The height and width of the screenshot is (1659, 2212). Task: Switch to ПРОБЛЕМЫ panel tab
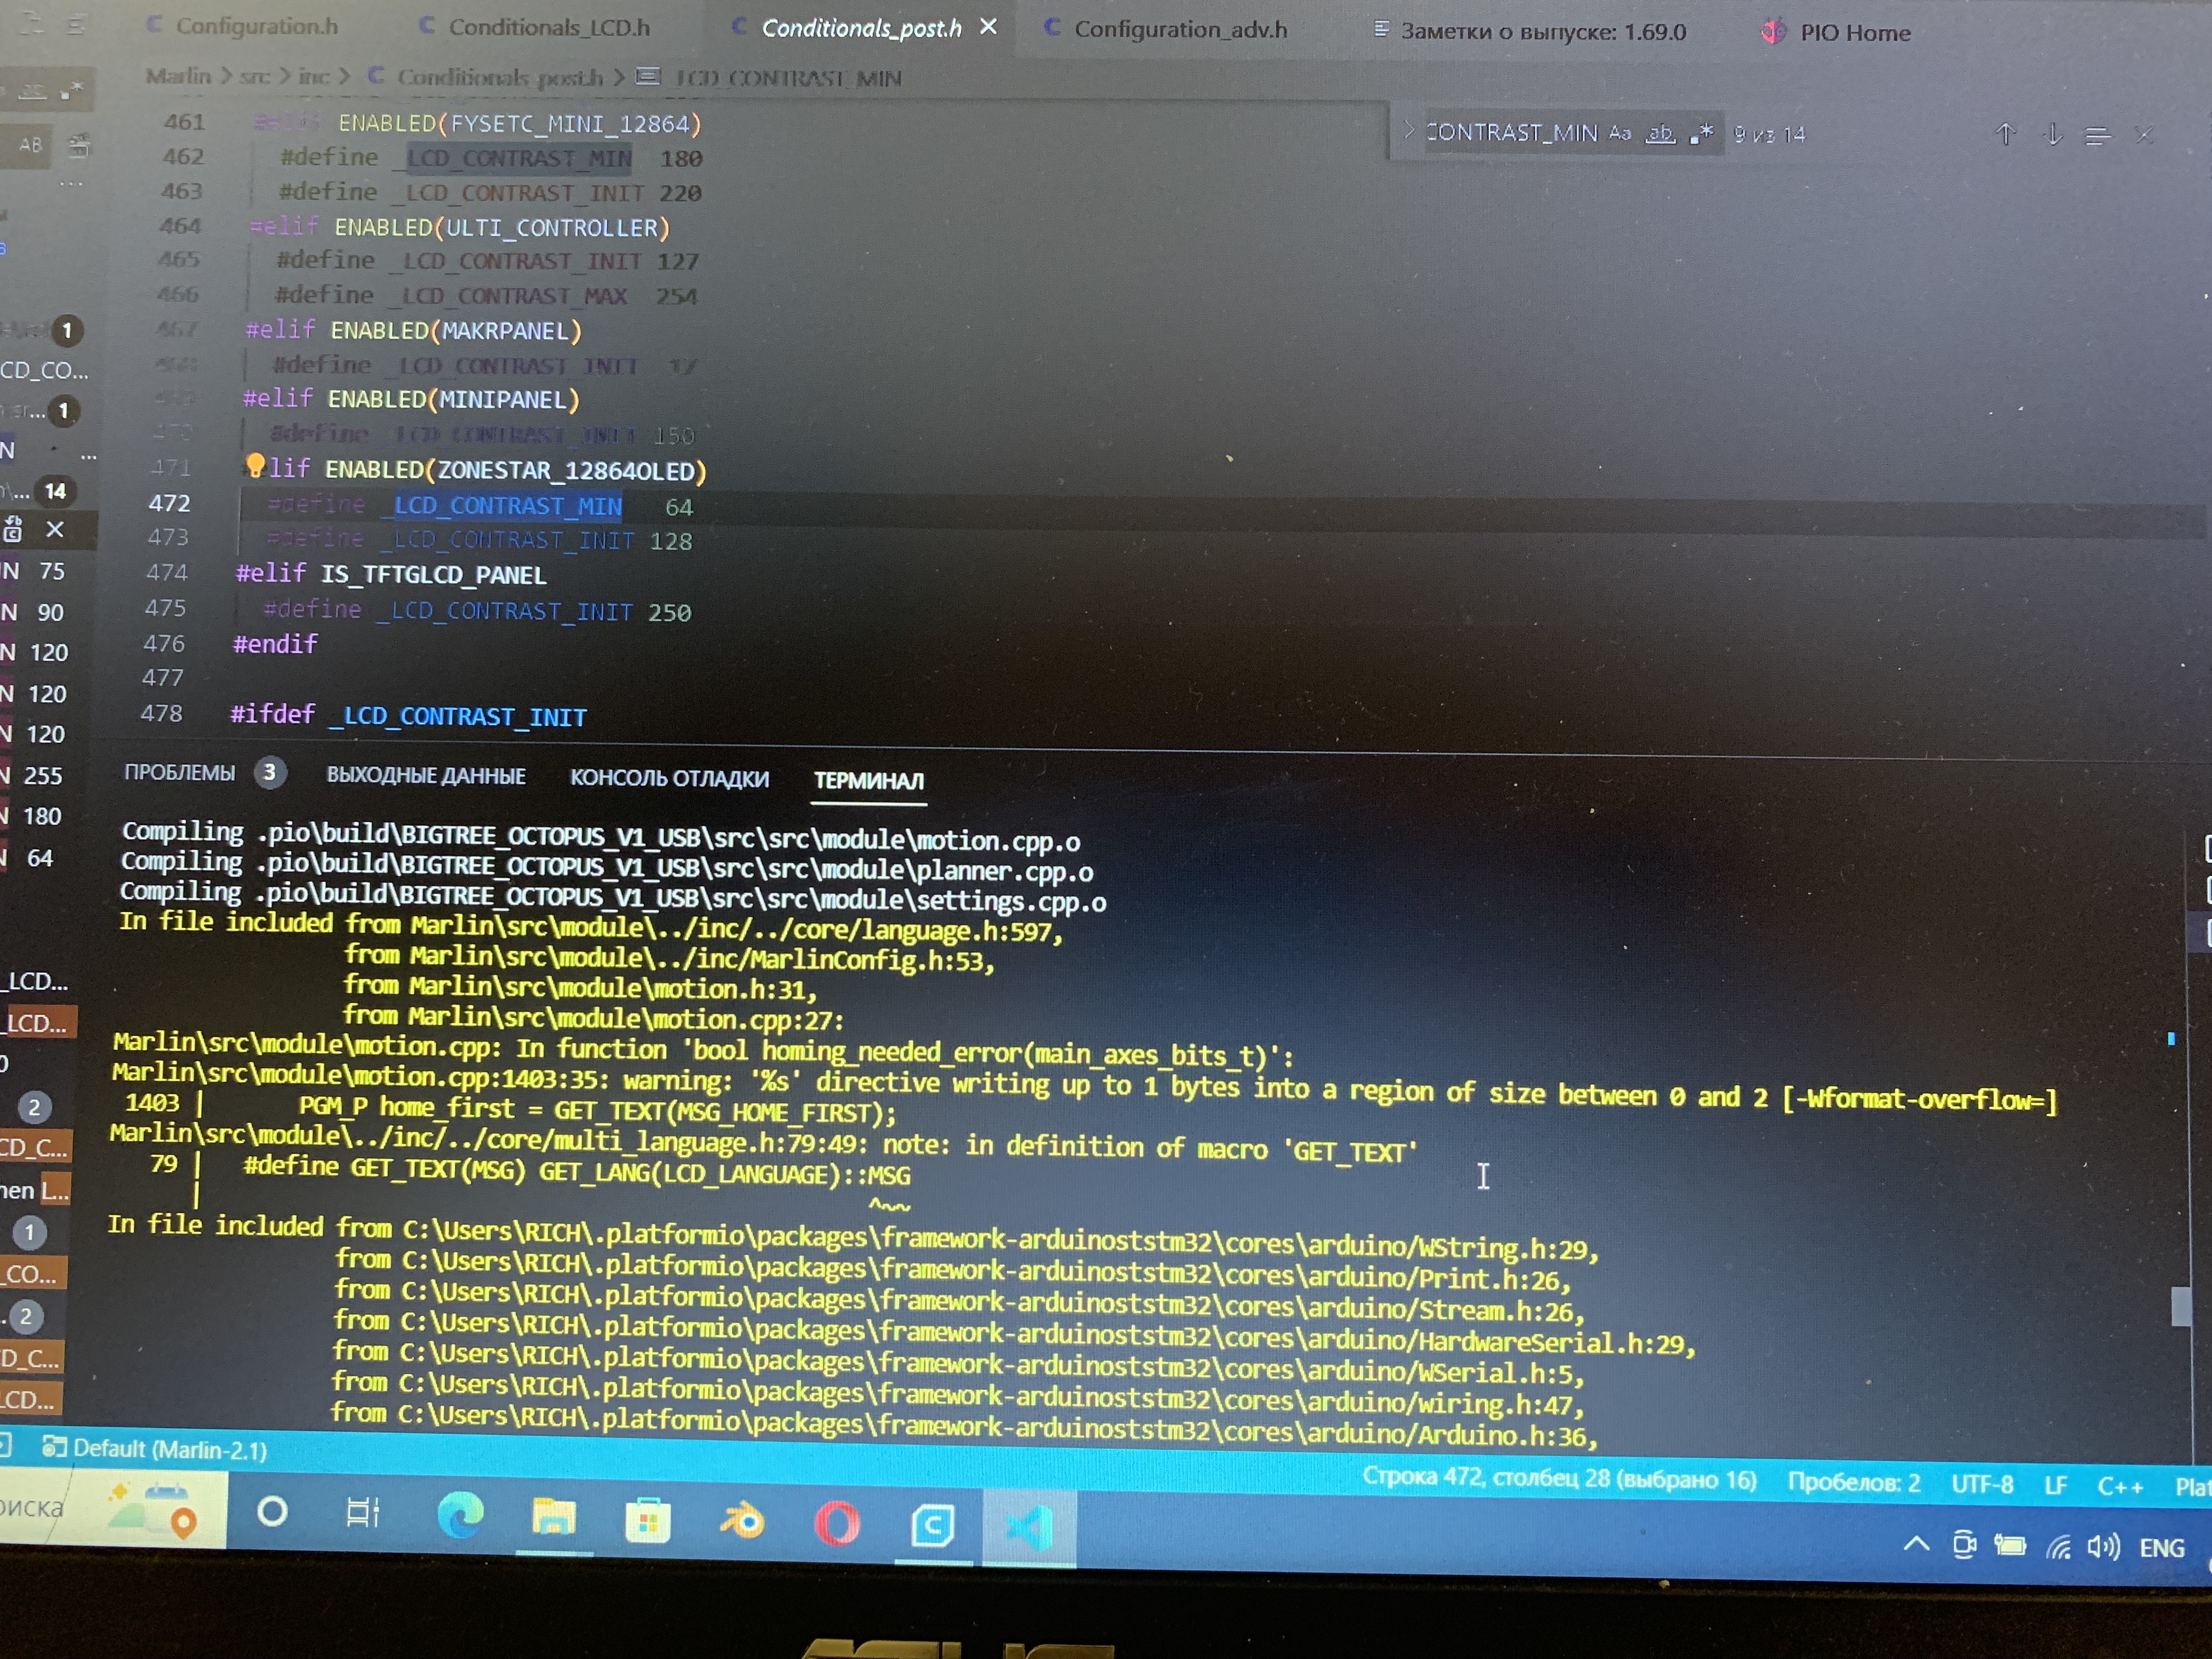point(180,773)
